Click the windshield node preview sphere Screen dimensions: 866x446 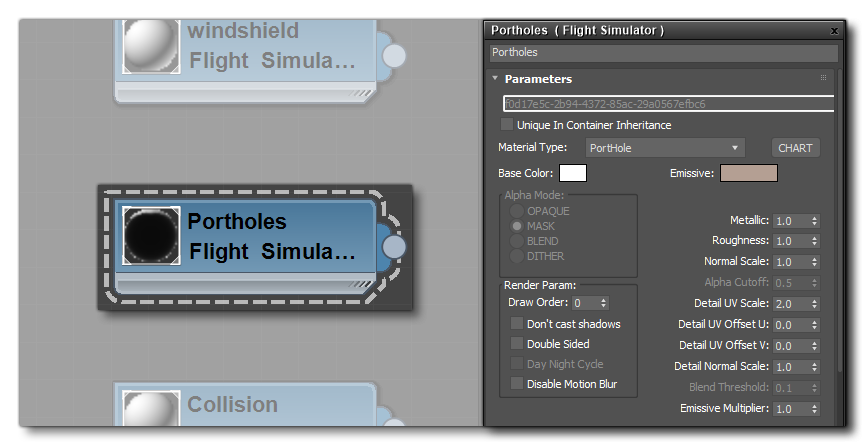click(151, 46)
